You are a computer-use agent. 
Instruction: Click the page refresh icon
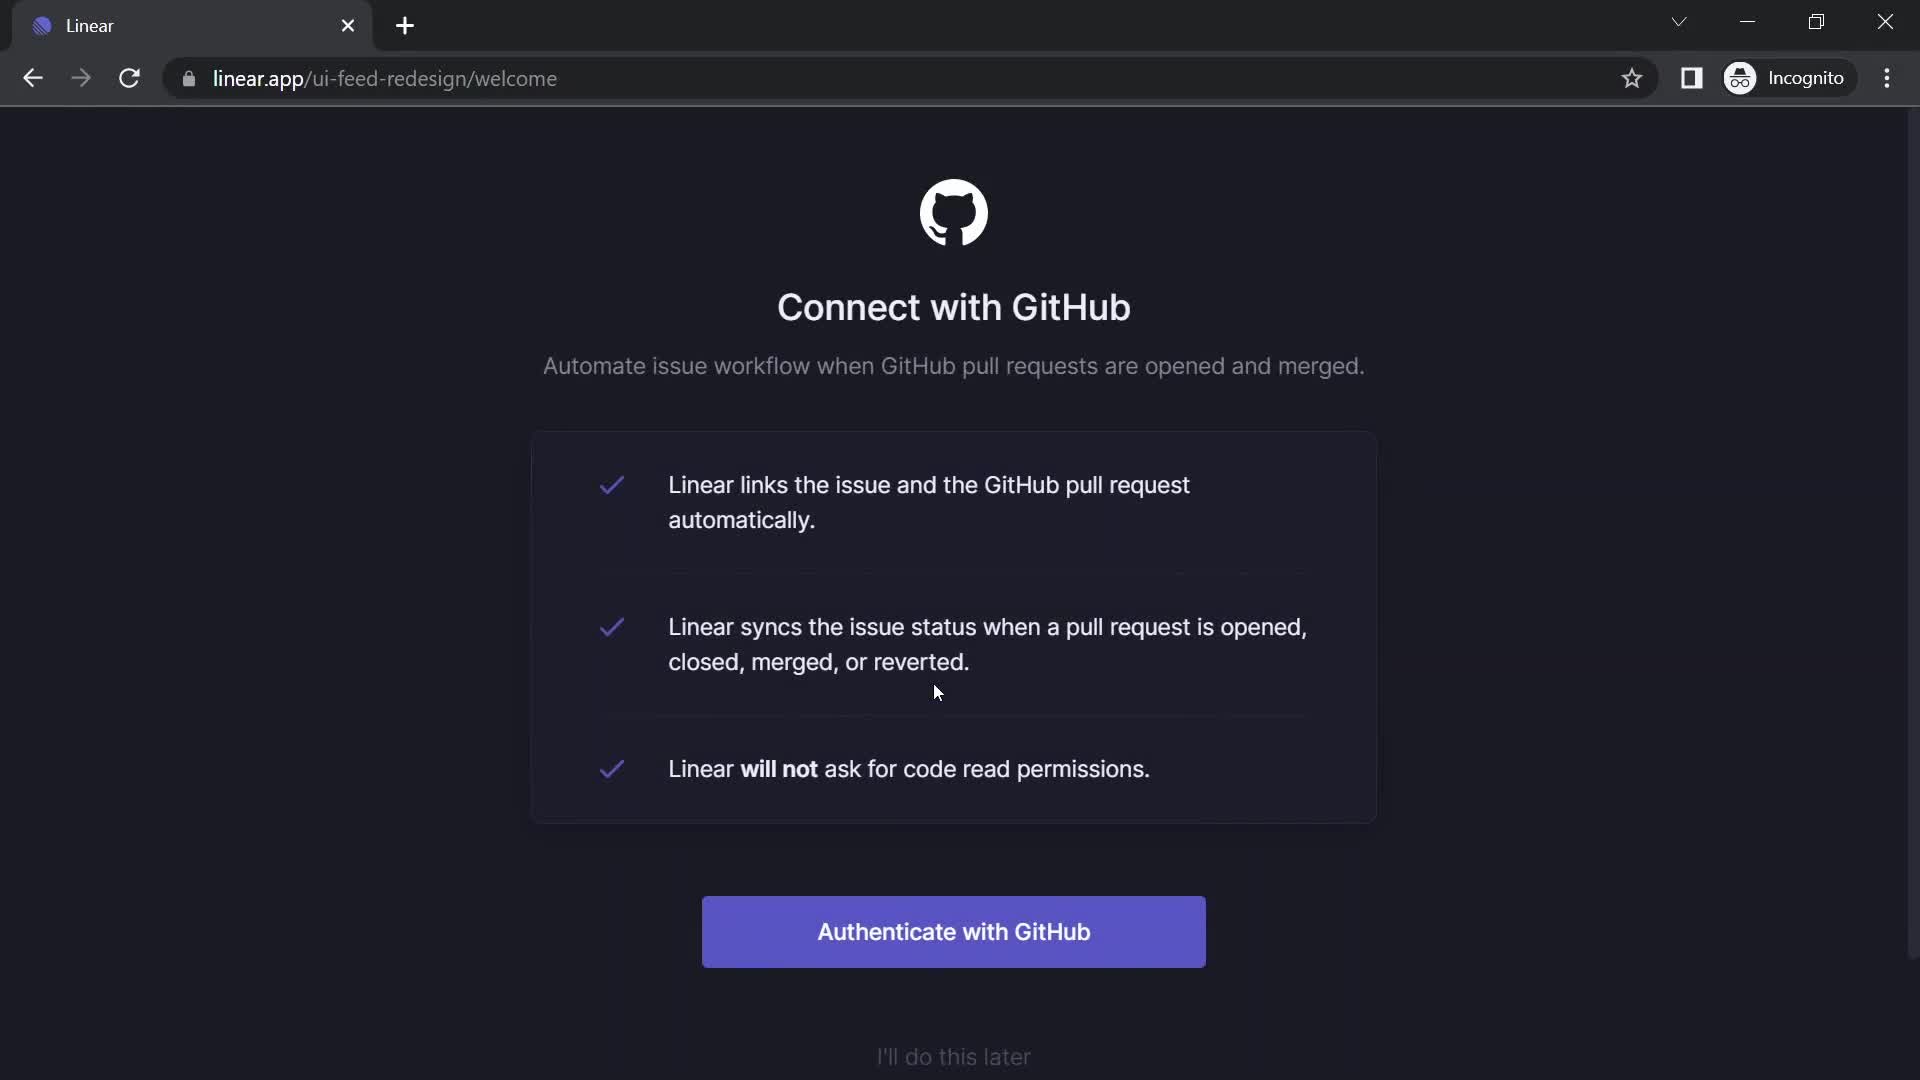pyautogui.click(x=129, y=78)
